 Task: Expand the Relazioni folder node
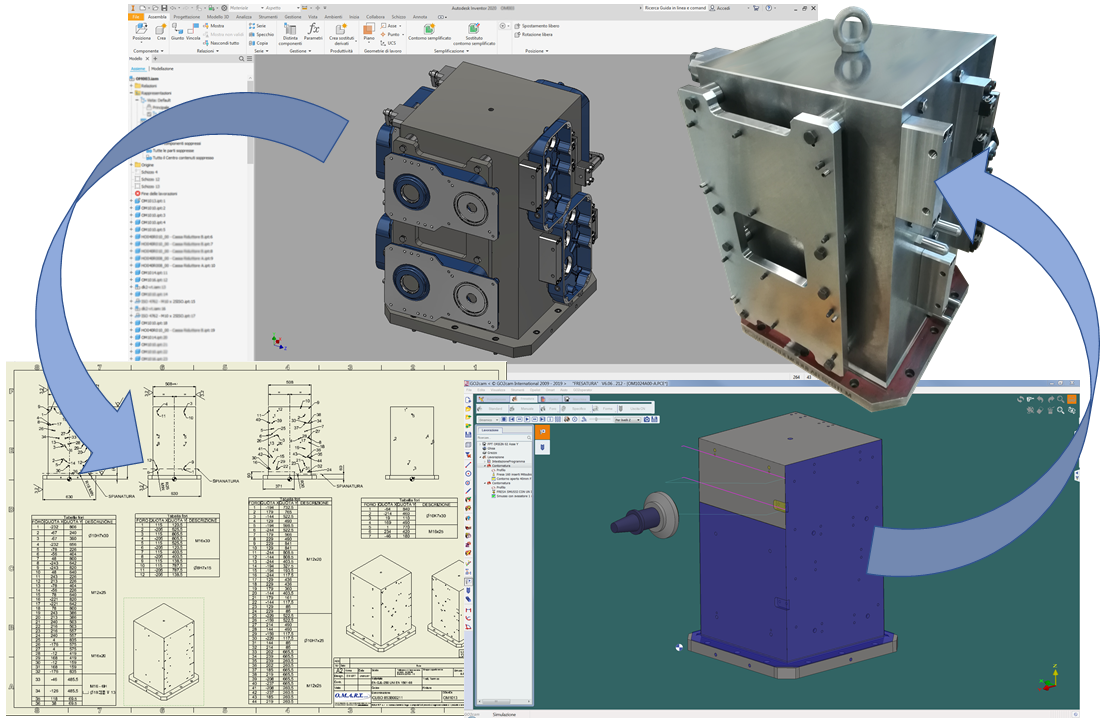coord(133,86)
